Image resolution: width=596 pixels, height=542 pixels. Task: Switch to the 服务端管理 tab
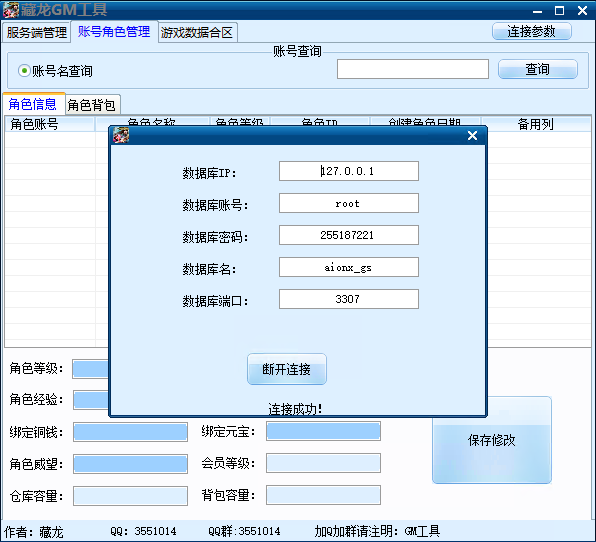tap(36, 32)
